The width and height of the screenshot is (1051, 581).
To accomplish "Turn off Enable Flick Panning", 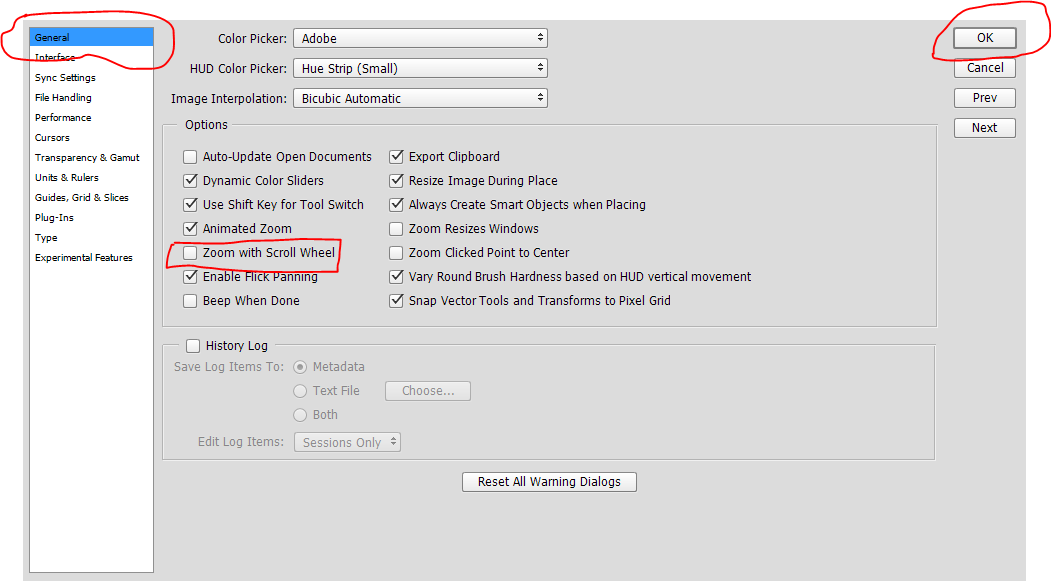I will click(x=190, y=276).
